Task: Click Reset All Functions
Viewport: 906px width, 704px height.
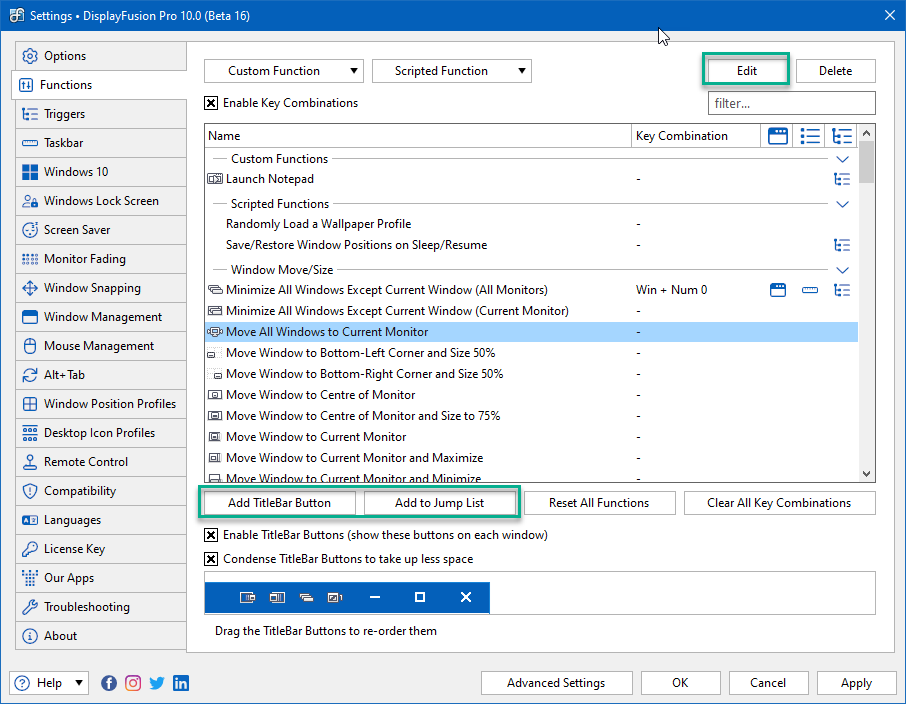Action: coord(599,503)
